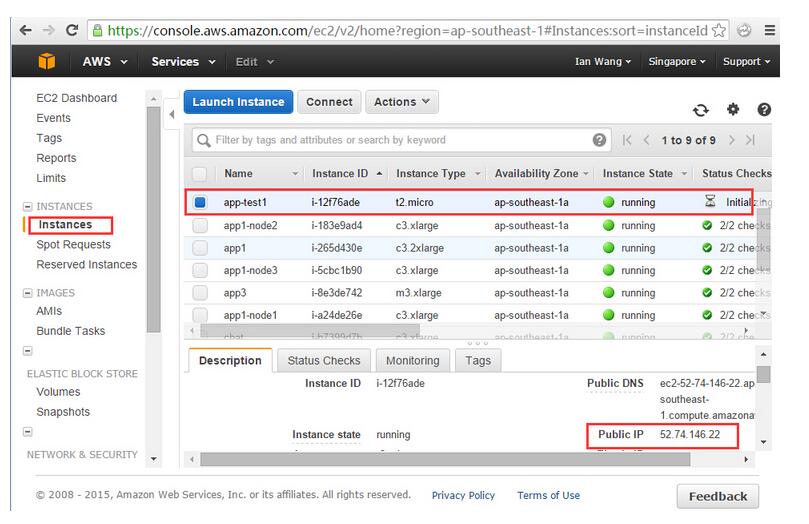Click the browser forward arrow

tap(48, 30)
